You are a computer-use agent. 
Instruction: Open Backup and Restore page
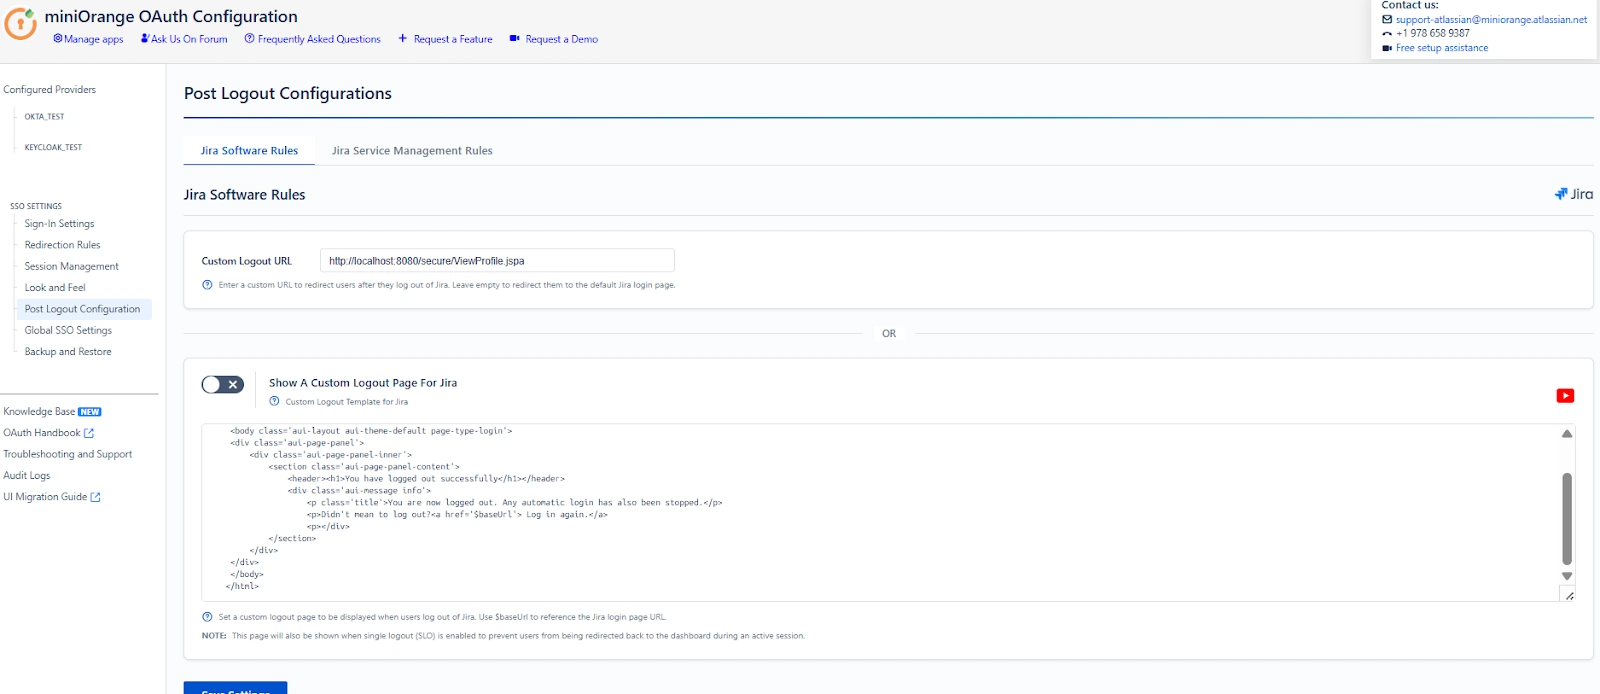click(x=68, y=352)
